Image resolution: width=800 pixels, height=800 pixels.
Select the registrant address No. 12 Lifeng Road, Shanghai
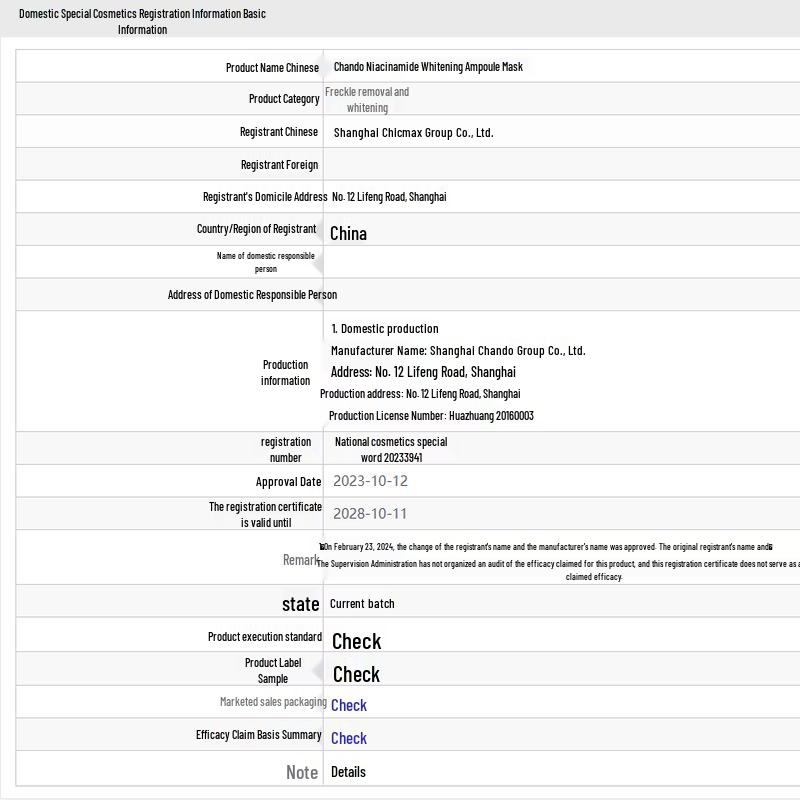[x=389, y=197]
